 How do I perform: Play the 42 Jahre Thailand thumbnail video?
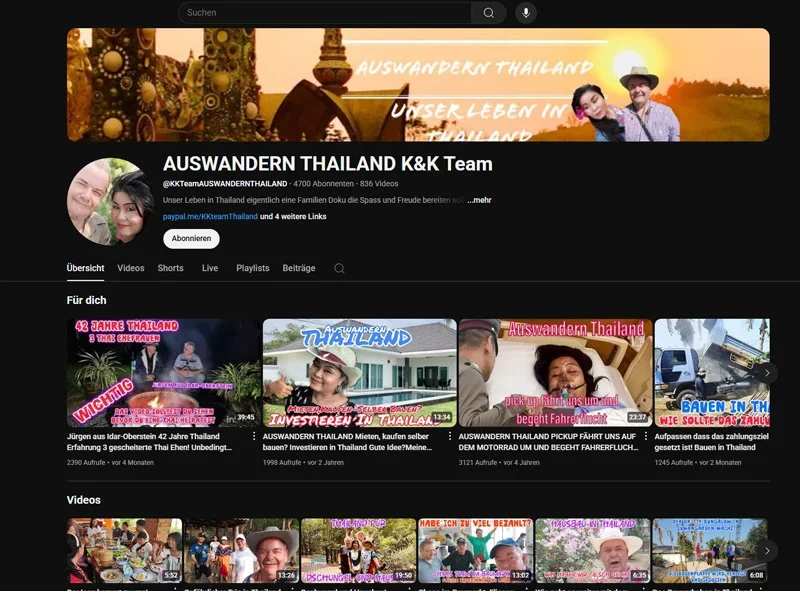coord(163,373)
